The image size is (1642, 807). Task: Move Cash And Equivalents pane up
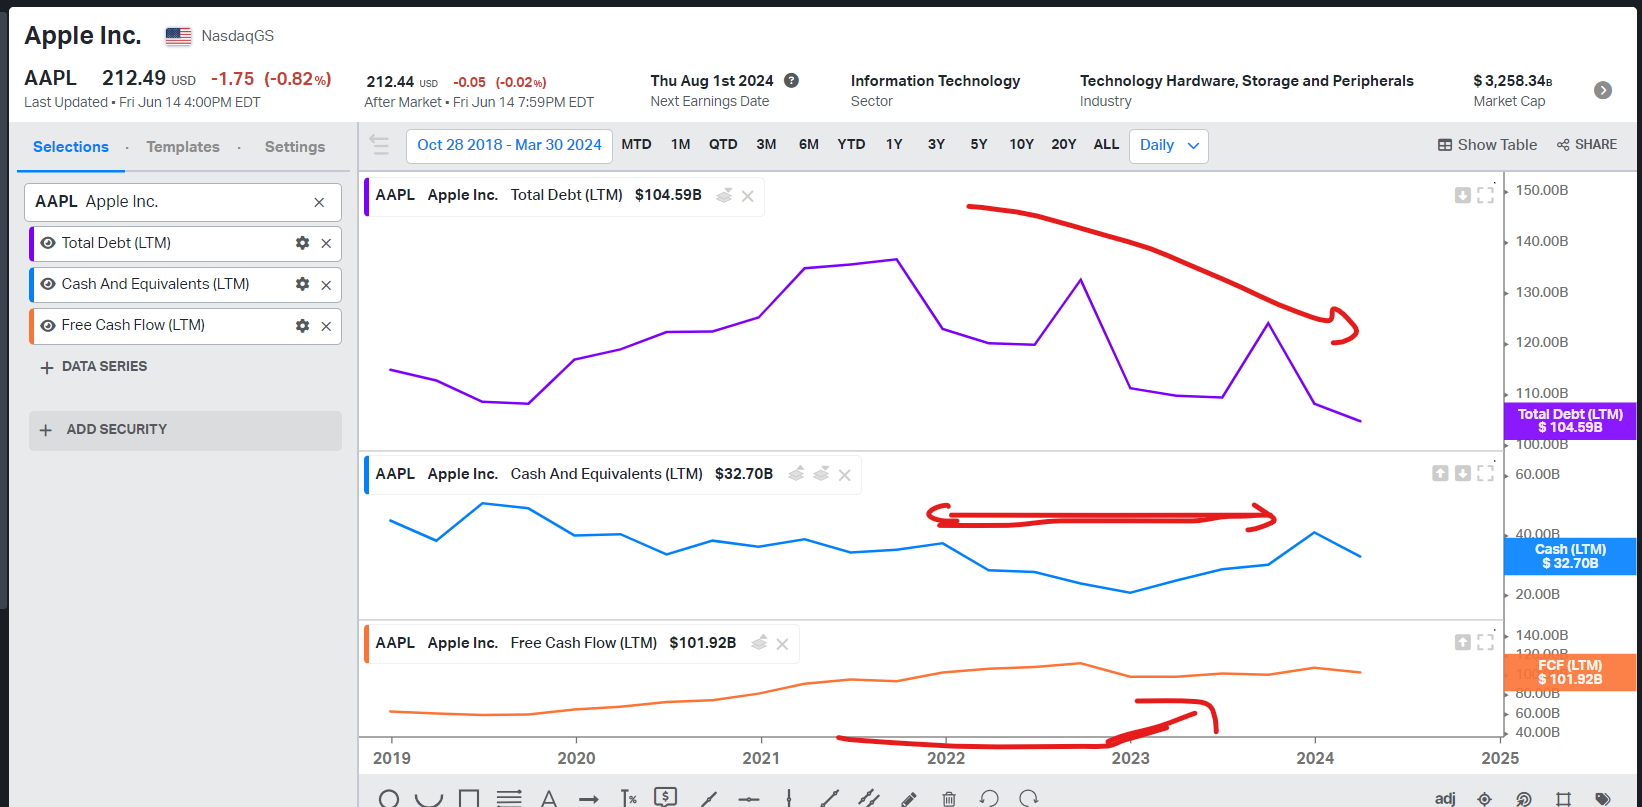tap(1440, 473)
